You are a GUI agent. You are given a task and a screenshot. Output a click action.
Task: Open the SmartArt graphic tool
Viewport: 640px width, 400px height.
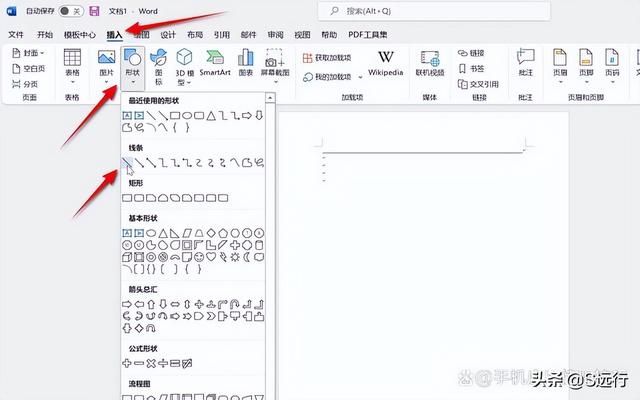click(215, 63)
